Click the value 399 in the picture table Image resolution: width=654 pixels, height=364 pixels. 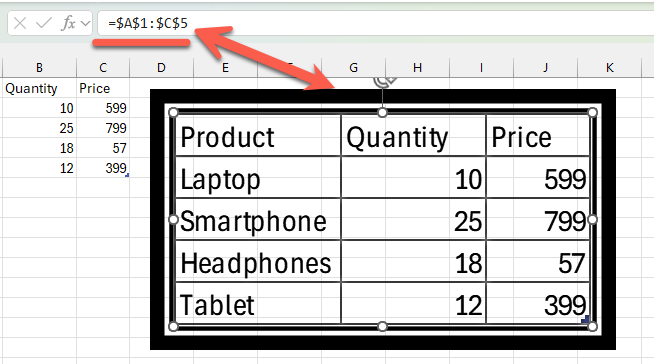tap(565, 305)
